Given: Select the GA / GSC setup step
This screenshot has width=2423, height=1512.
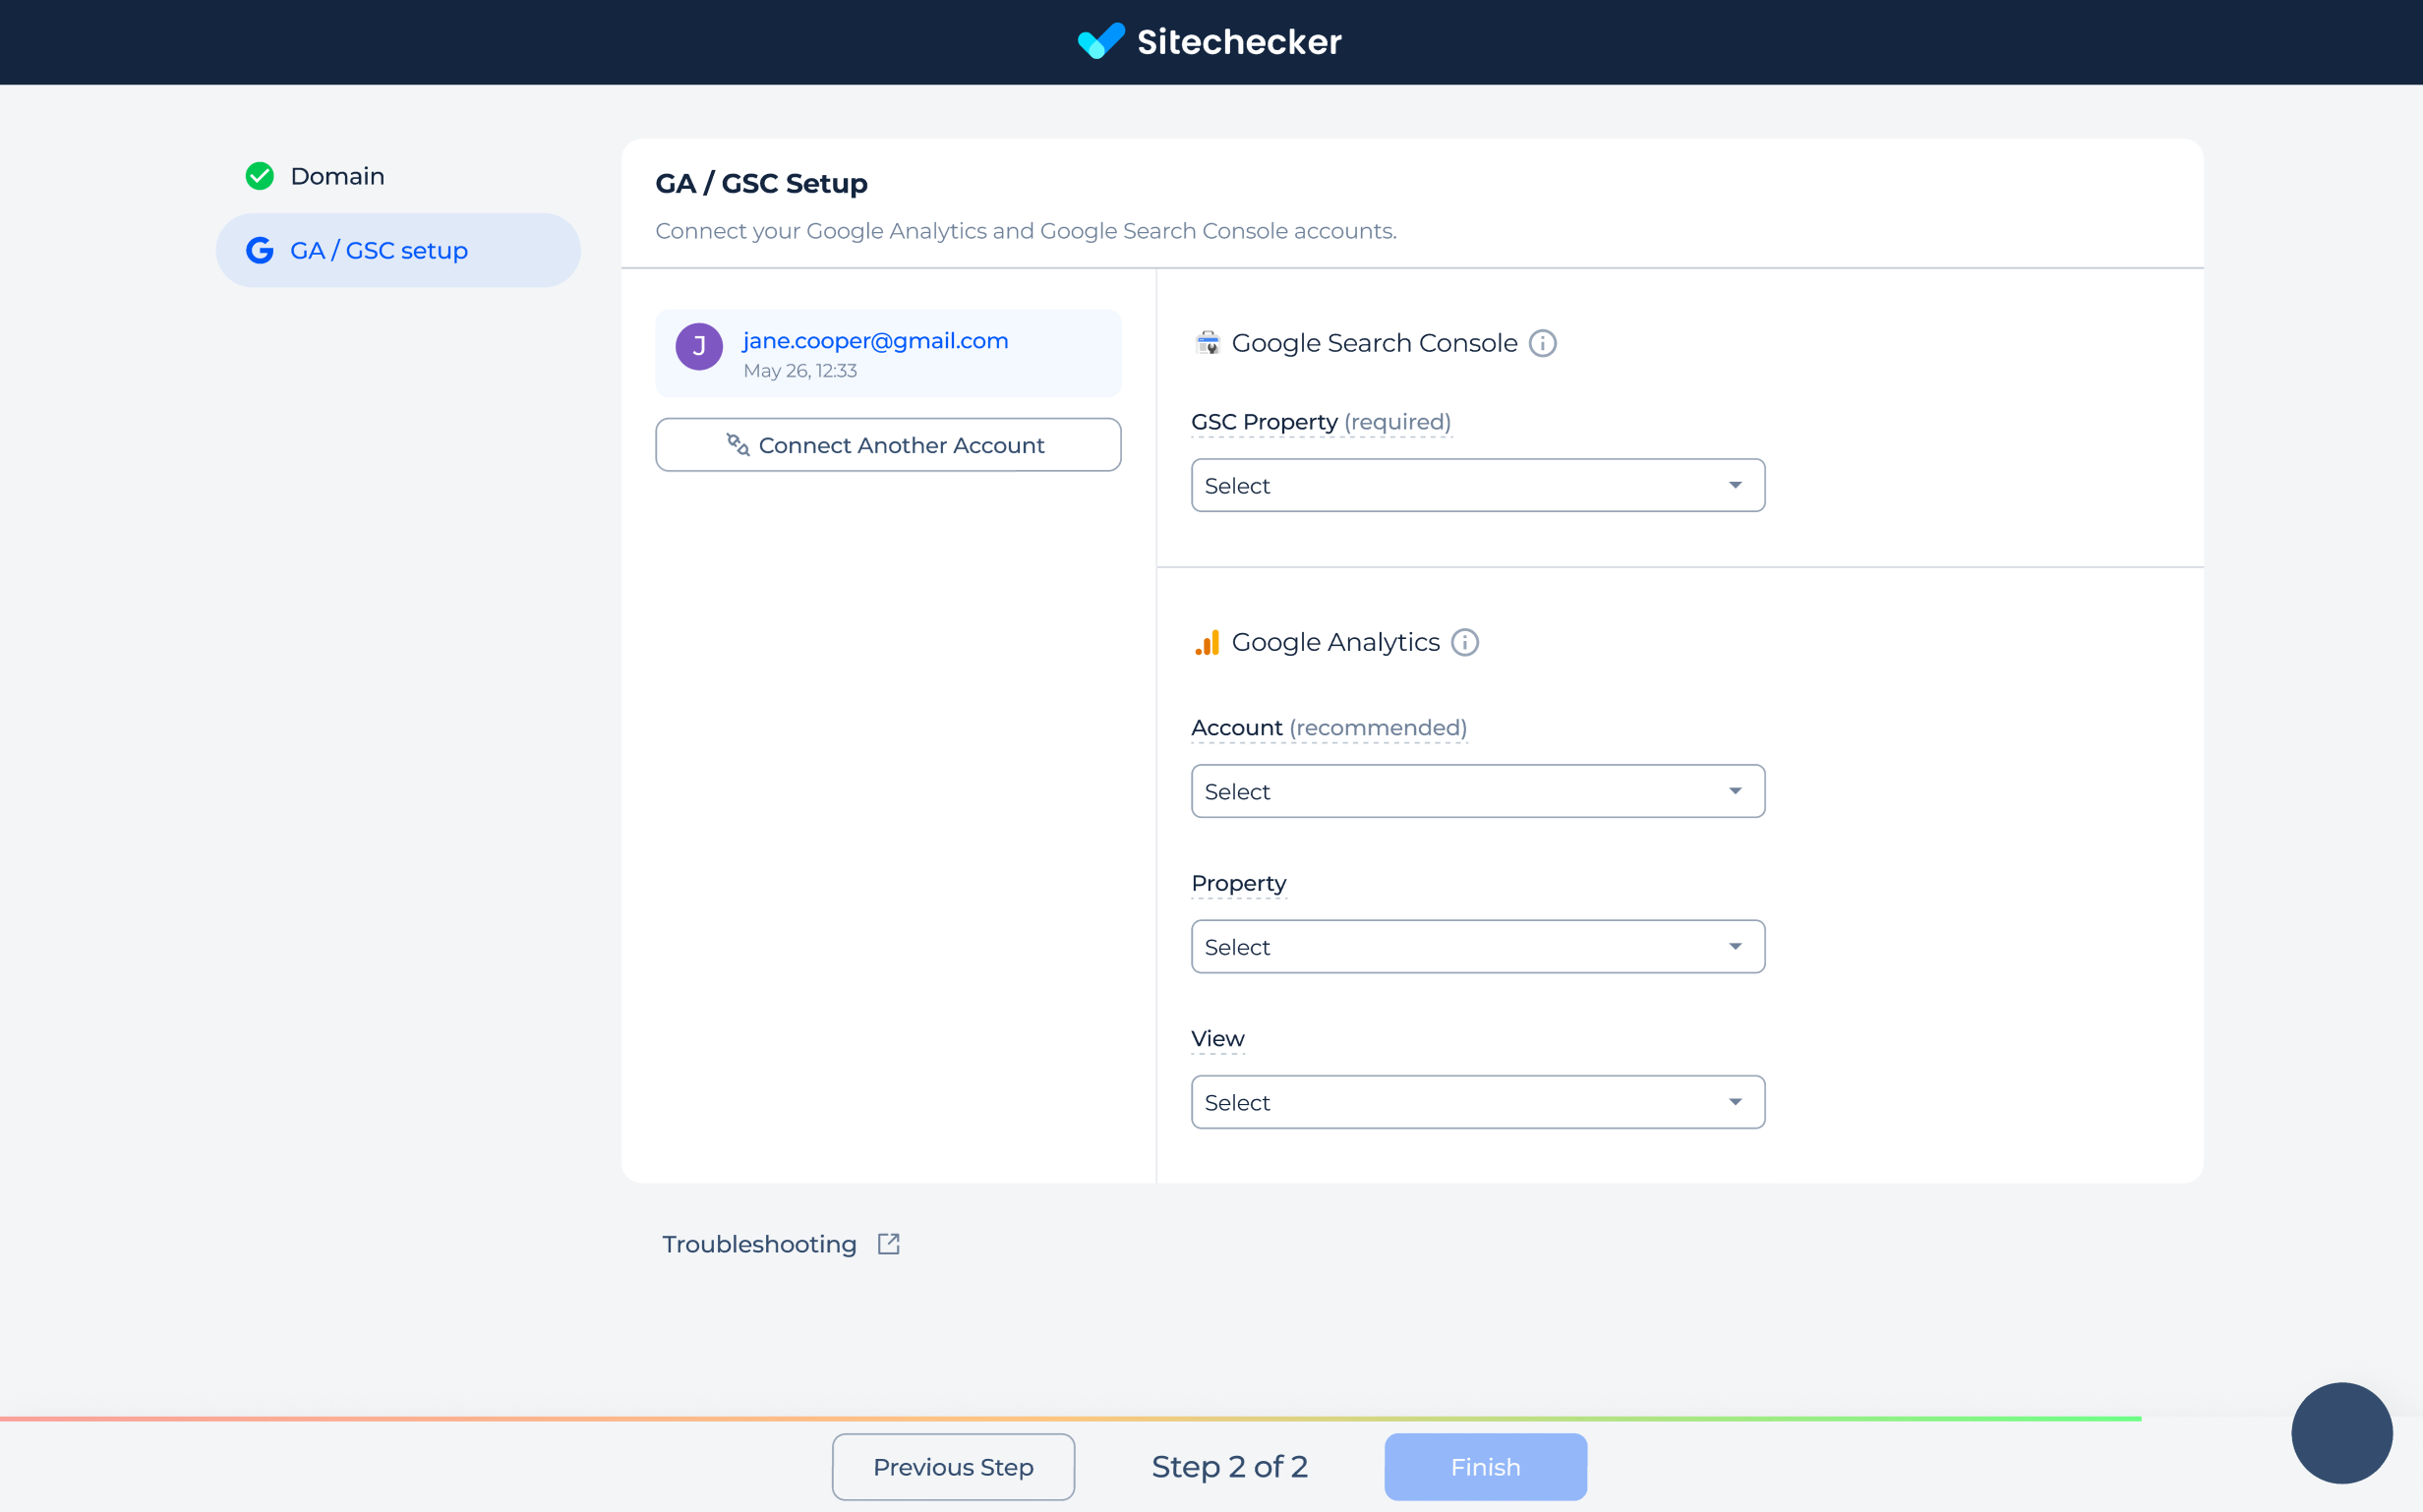Looking at the screenshot, I should (398, 250).
